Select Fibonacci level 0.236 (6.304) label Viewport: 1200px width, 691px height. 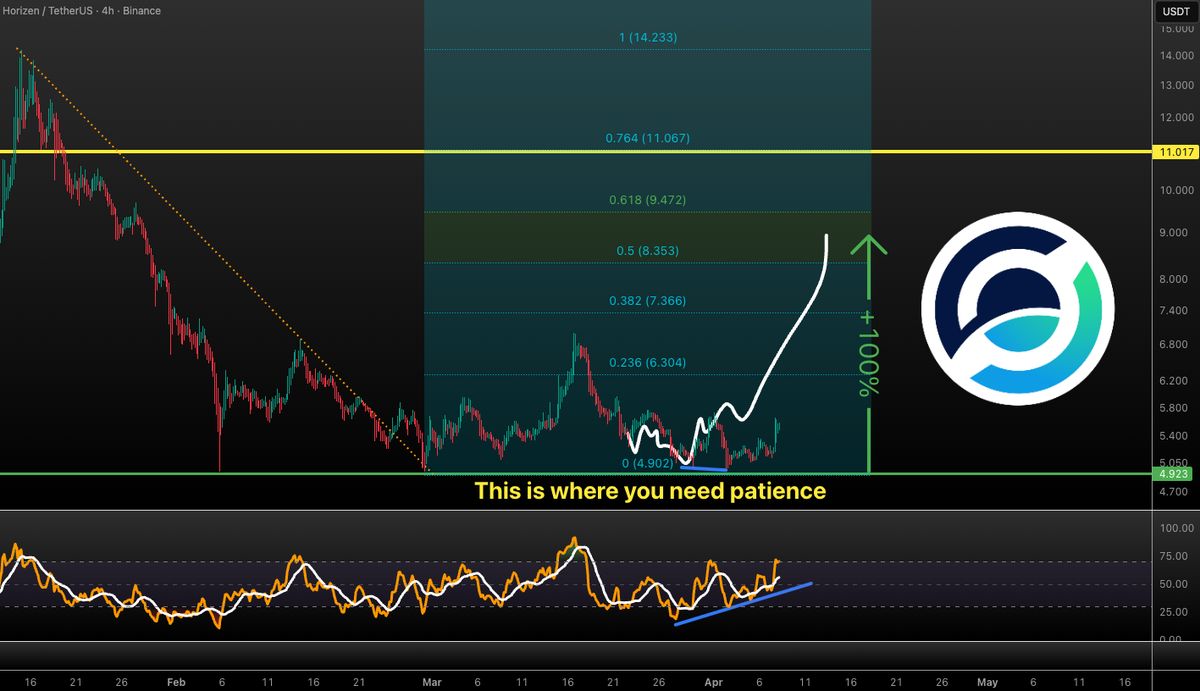[x=647, y=363]
